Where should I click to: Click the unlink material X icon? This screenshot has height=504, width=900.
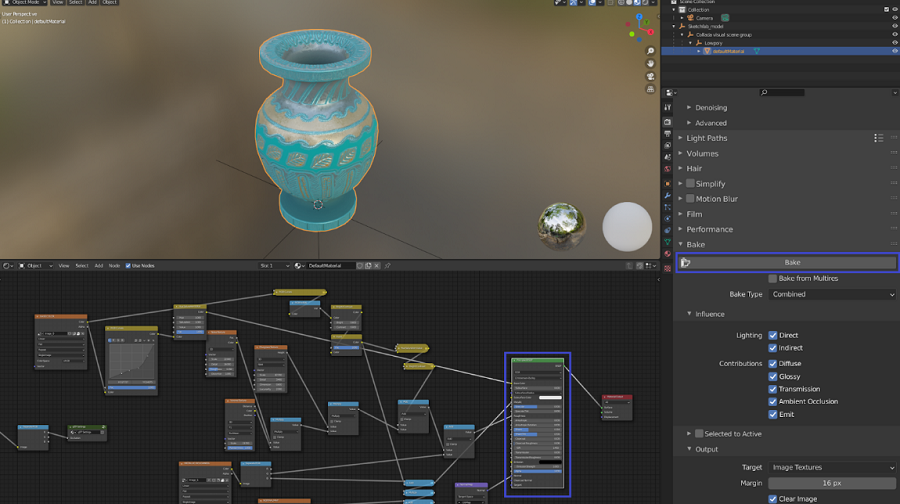[x=377, y=266]
